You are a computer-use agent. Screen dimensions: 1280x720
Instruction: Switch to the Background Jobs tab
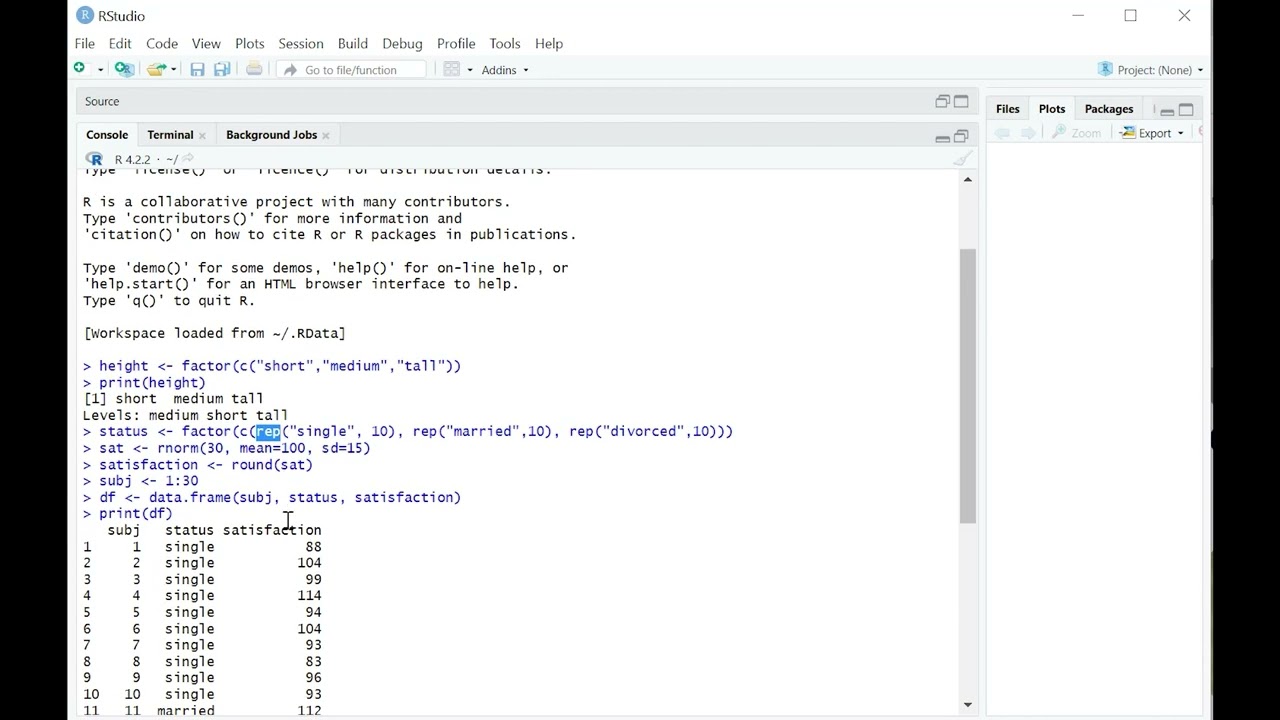[271, 135]
